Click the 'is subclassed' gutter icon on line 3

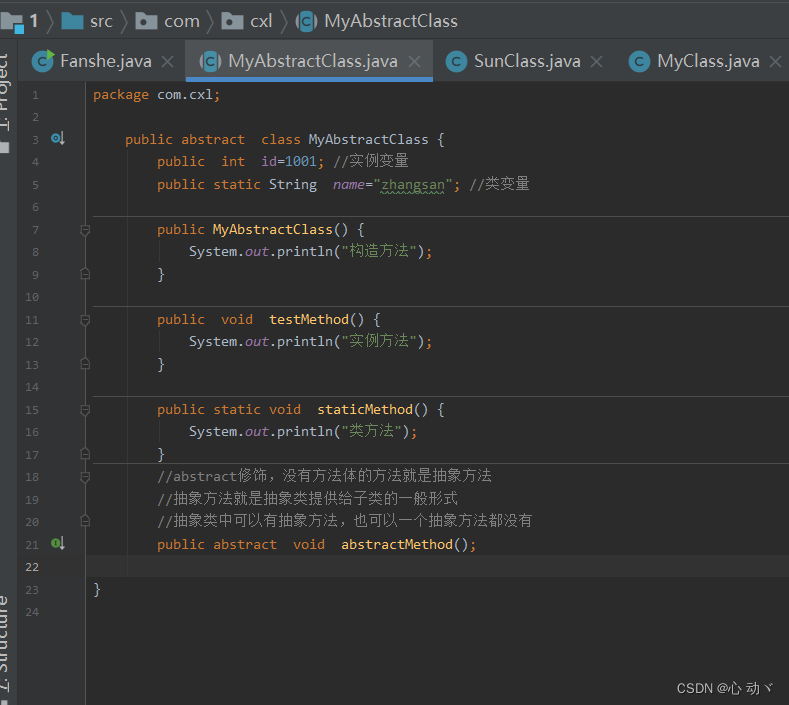tap(58, 138)
